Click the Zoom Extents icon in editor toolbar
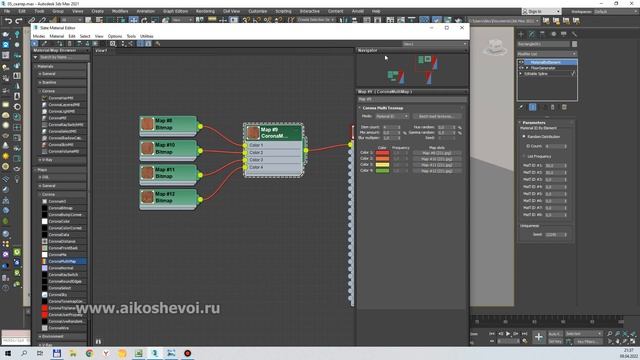 [113, 44]
